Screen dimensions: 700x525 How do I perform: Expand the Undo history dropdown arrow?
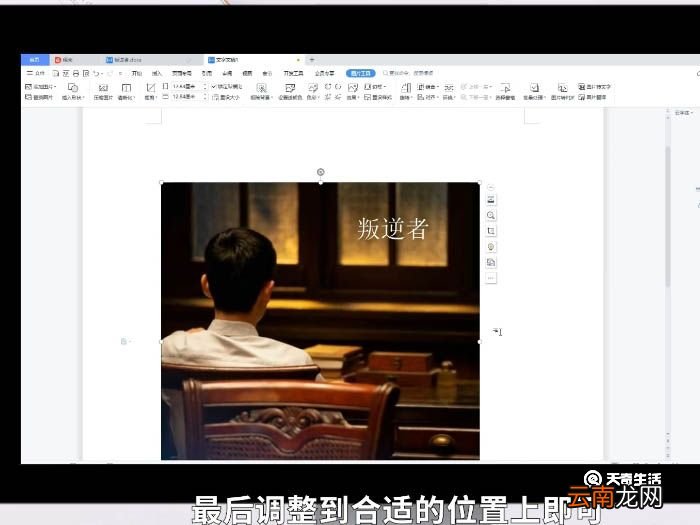[102, 74]
